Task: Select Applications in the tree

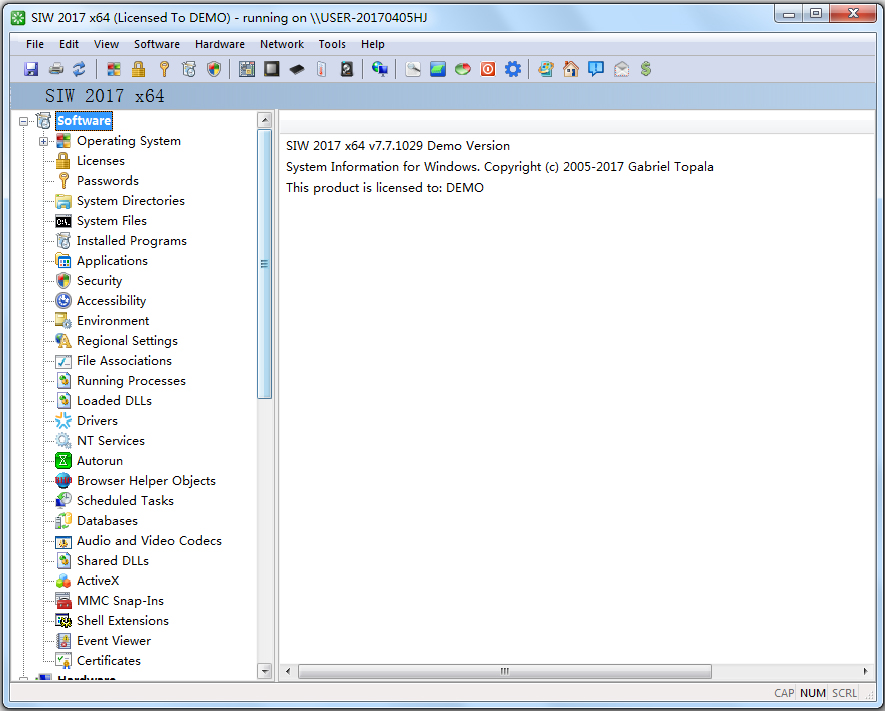Action: click(x=112, y=261)
